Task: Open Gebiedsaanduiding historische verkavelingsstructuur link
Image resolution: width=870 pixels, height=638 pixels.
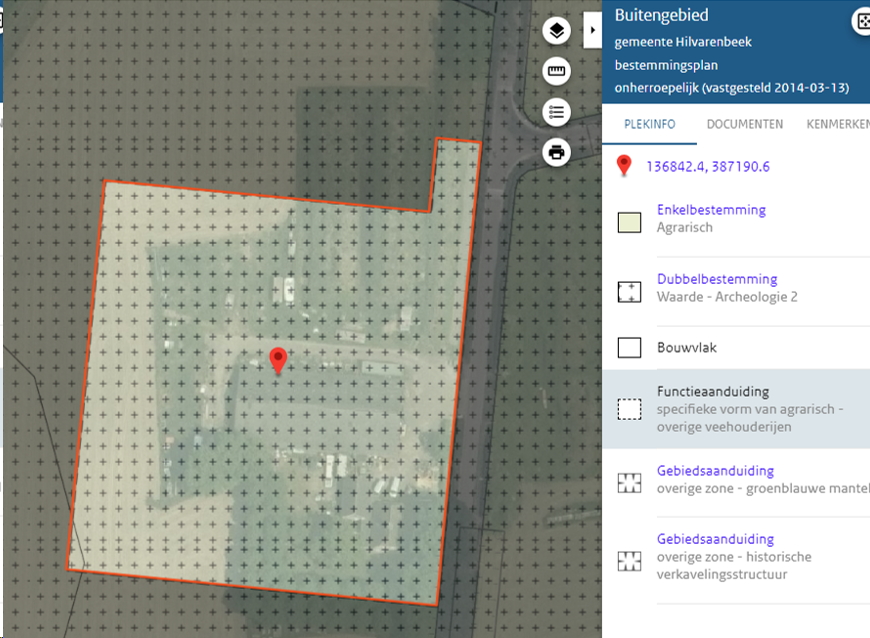Action: tap(715, 539)
